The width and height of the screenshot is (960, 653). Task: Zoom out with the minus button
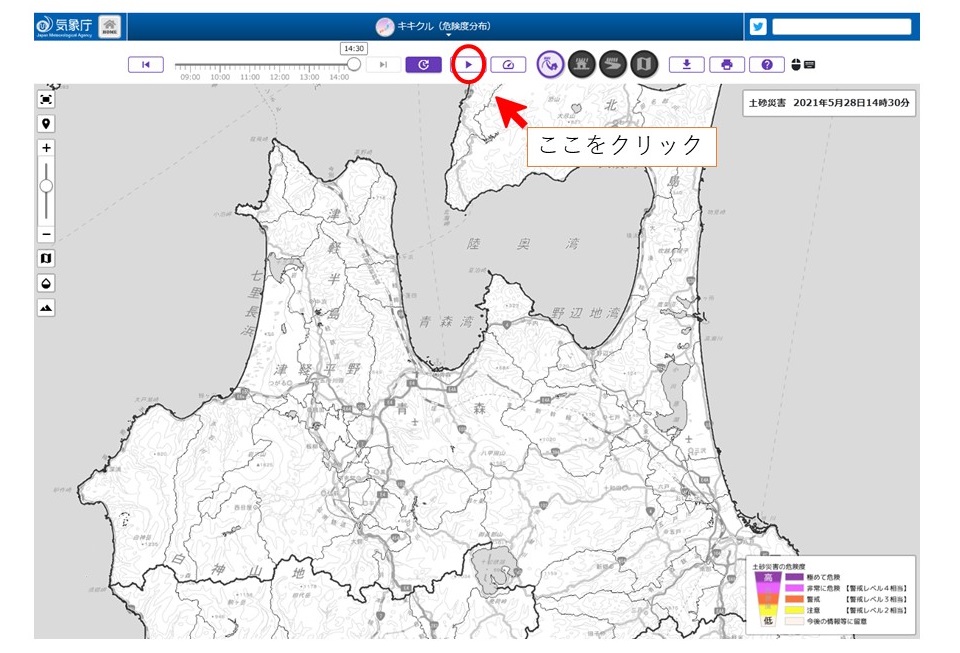click(x=46, y=234)
